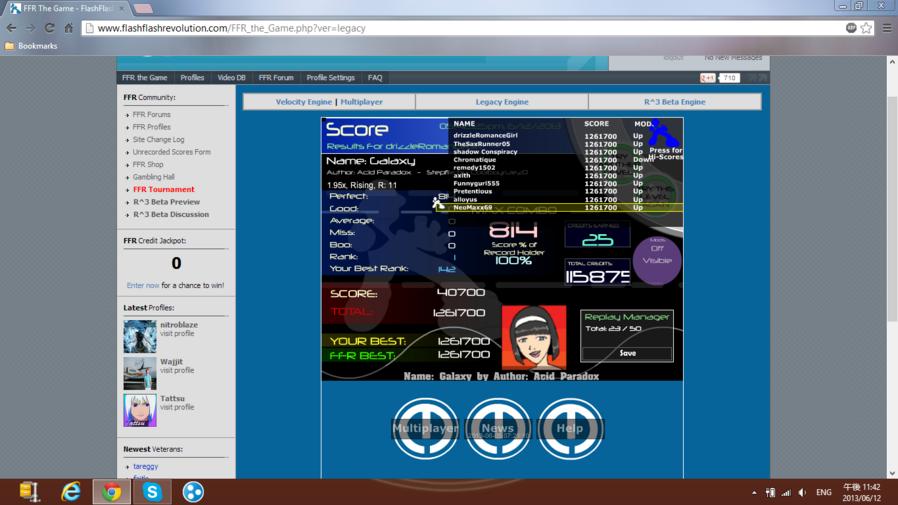
Task: Open nitroblaze's avatar thumbnail
Action: 140,337
